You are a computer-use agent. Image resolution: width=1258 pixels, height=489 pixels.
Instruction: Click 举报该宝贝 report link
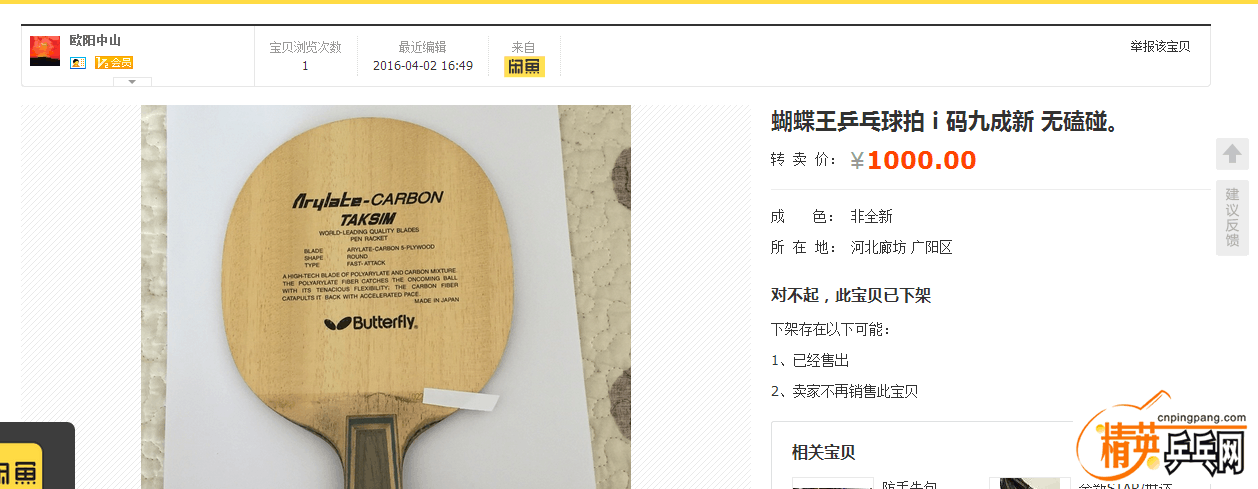(x=1160, y=46)
